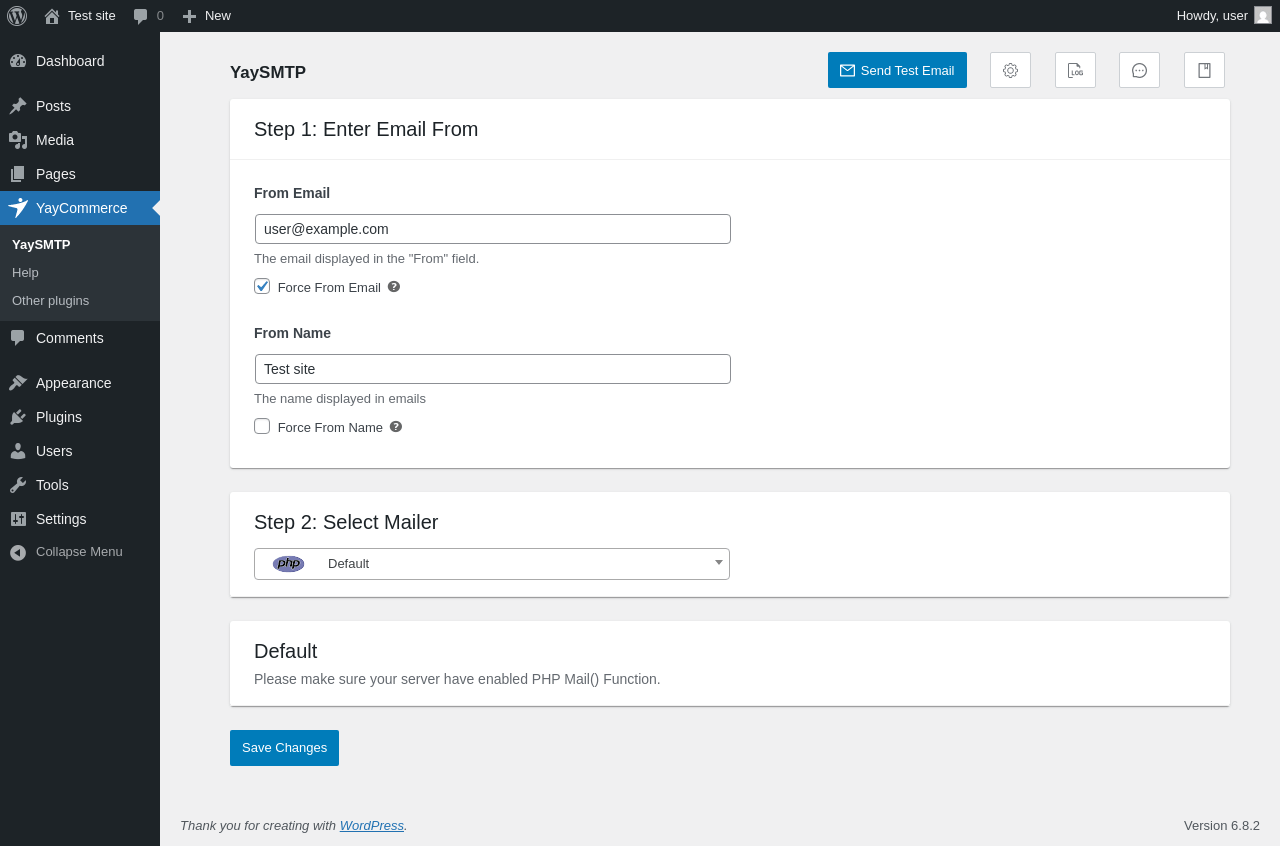Image resolution: width=1280 pixels, height=846 pixels.
Task: Uncheck Force From Email checkbox
Action: [262, 286]
